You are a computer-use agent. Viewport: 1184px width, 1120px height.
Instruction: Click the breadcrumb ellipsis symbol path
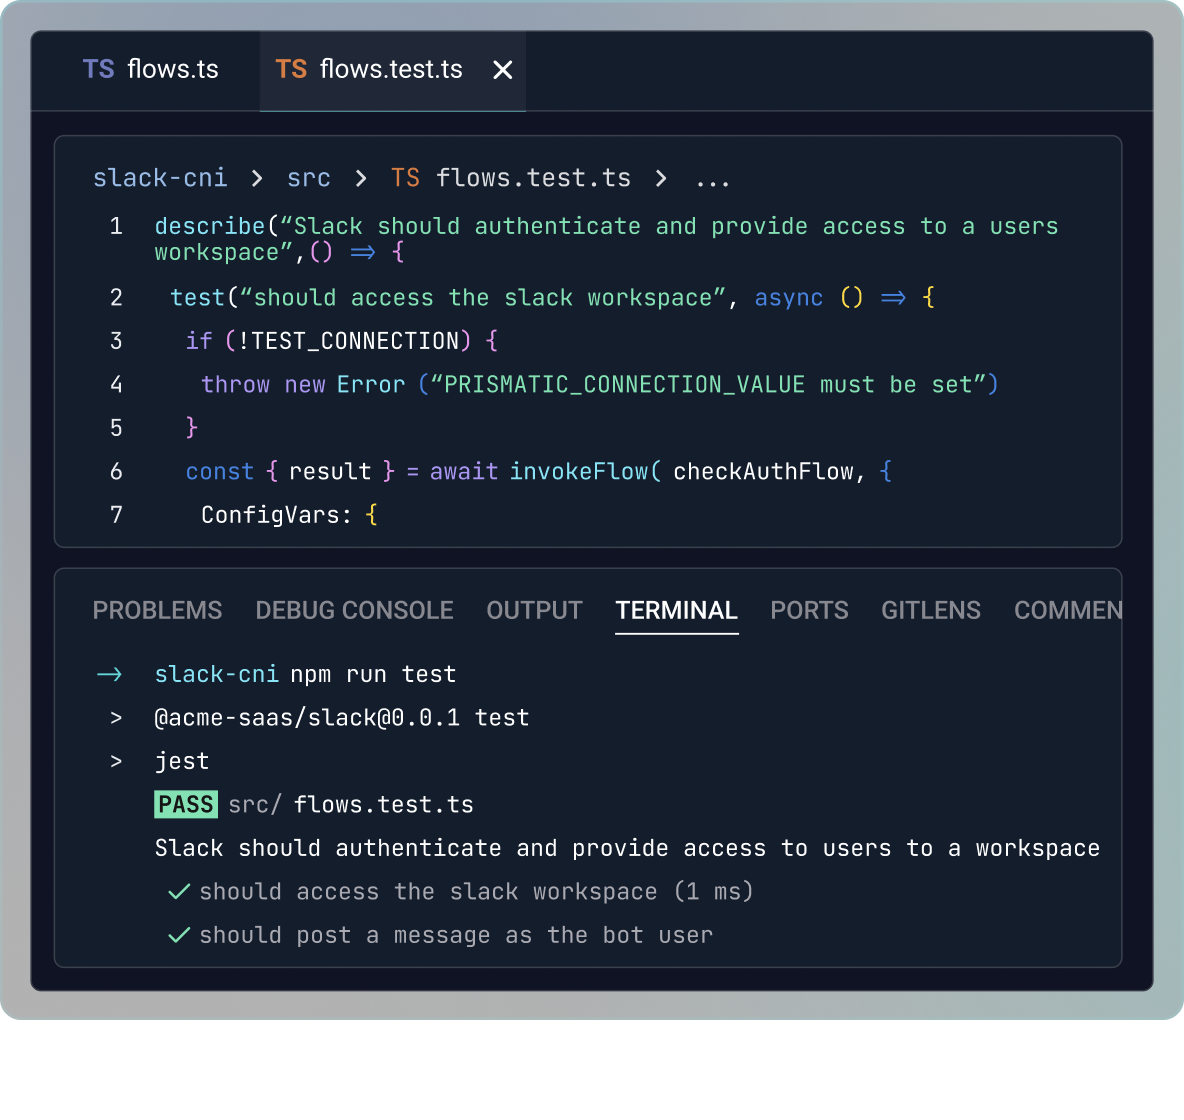point(713,182)
